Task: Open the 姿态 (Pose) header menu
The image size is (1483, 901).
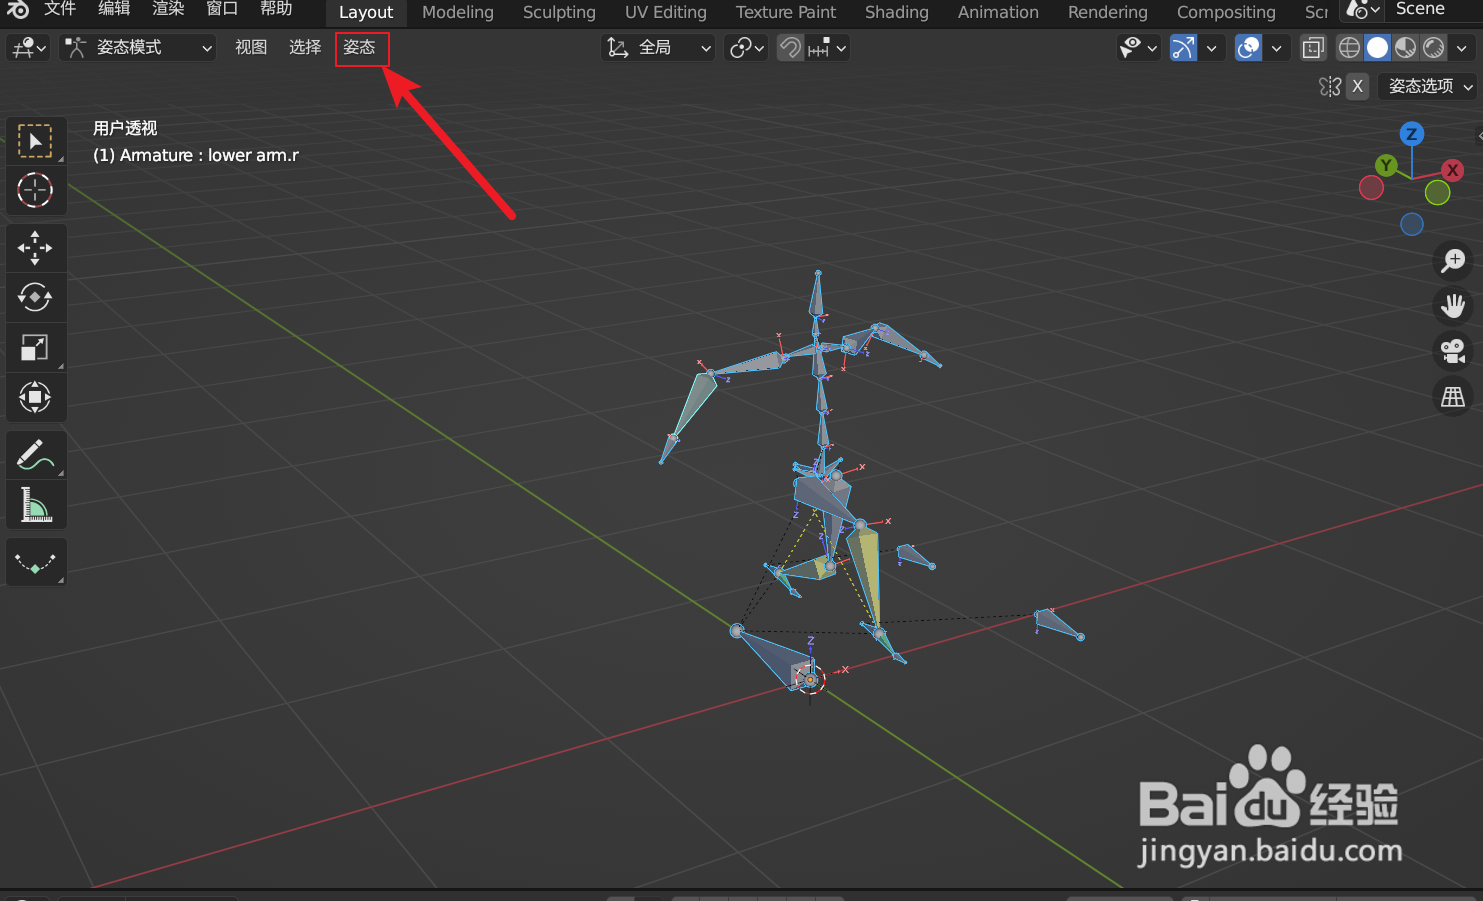Action: (x=360, y=47)
